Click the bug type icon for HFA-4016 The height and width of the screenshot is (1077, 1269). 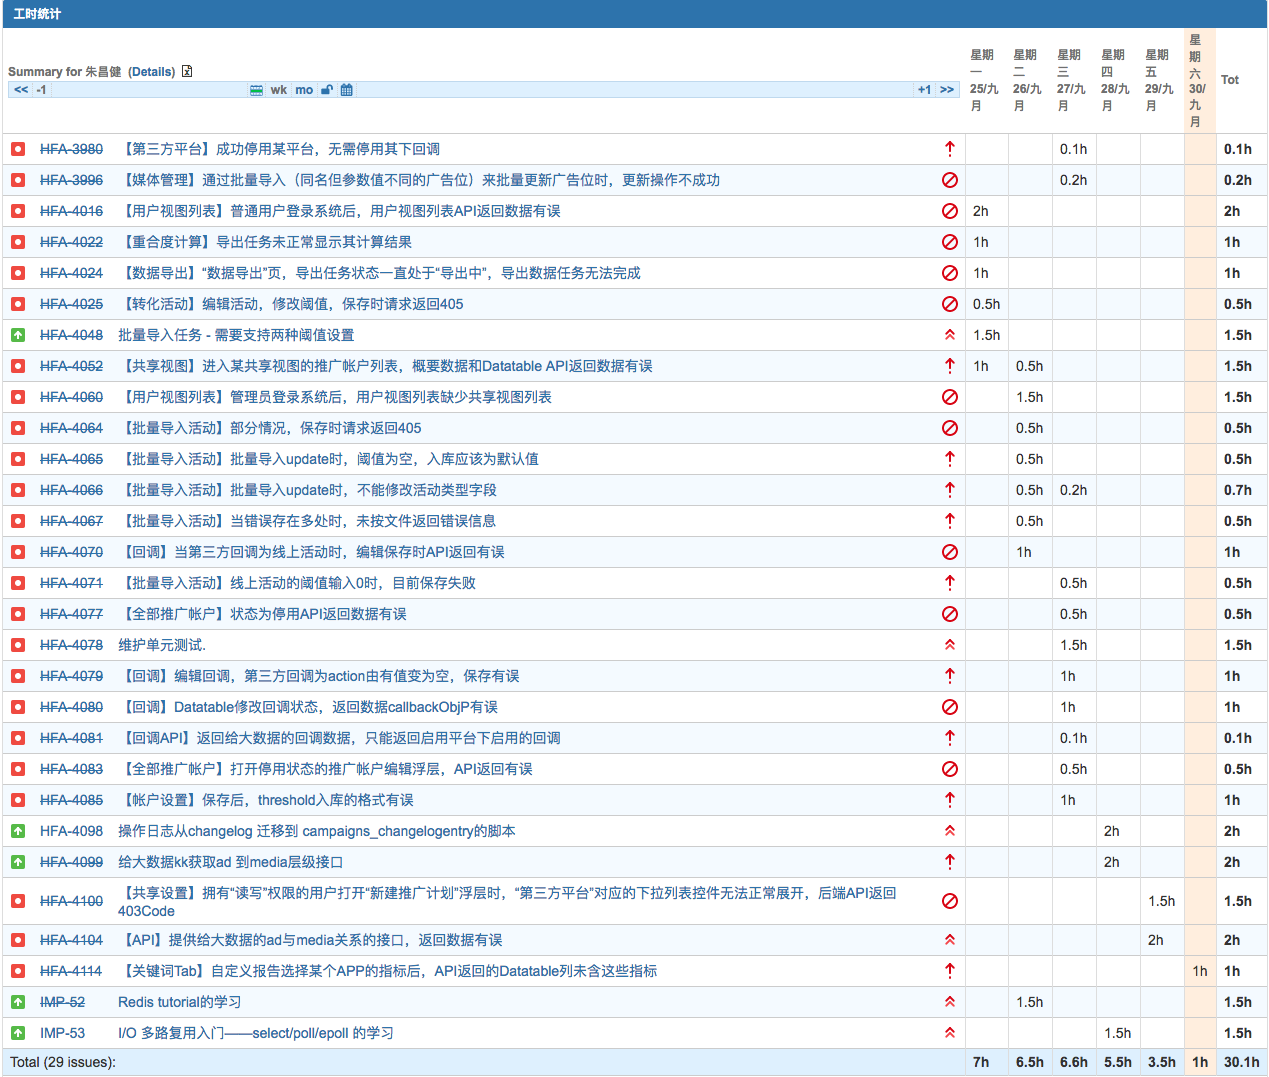18,211
